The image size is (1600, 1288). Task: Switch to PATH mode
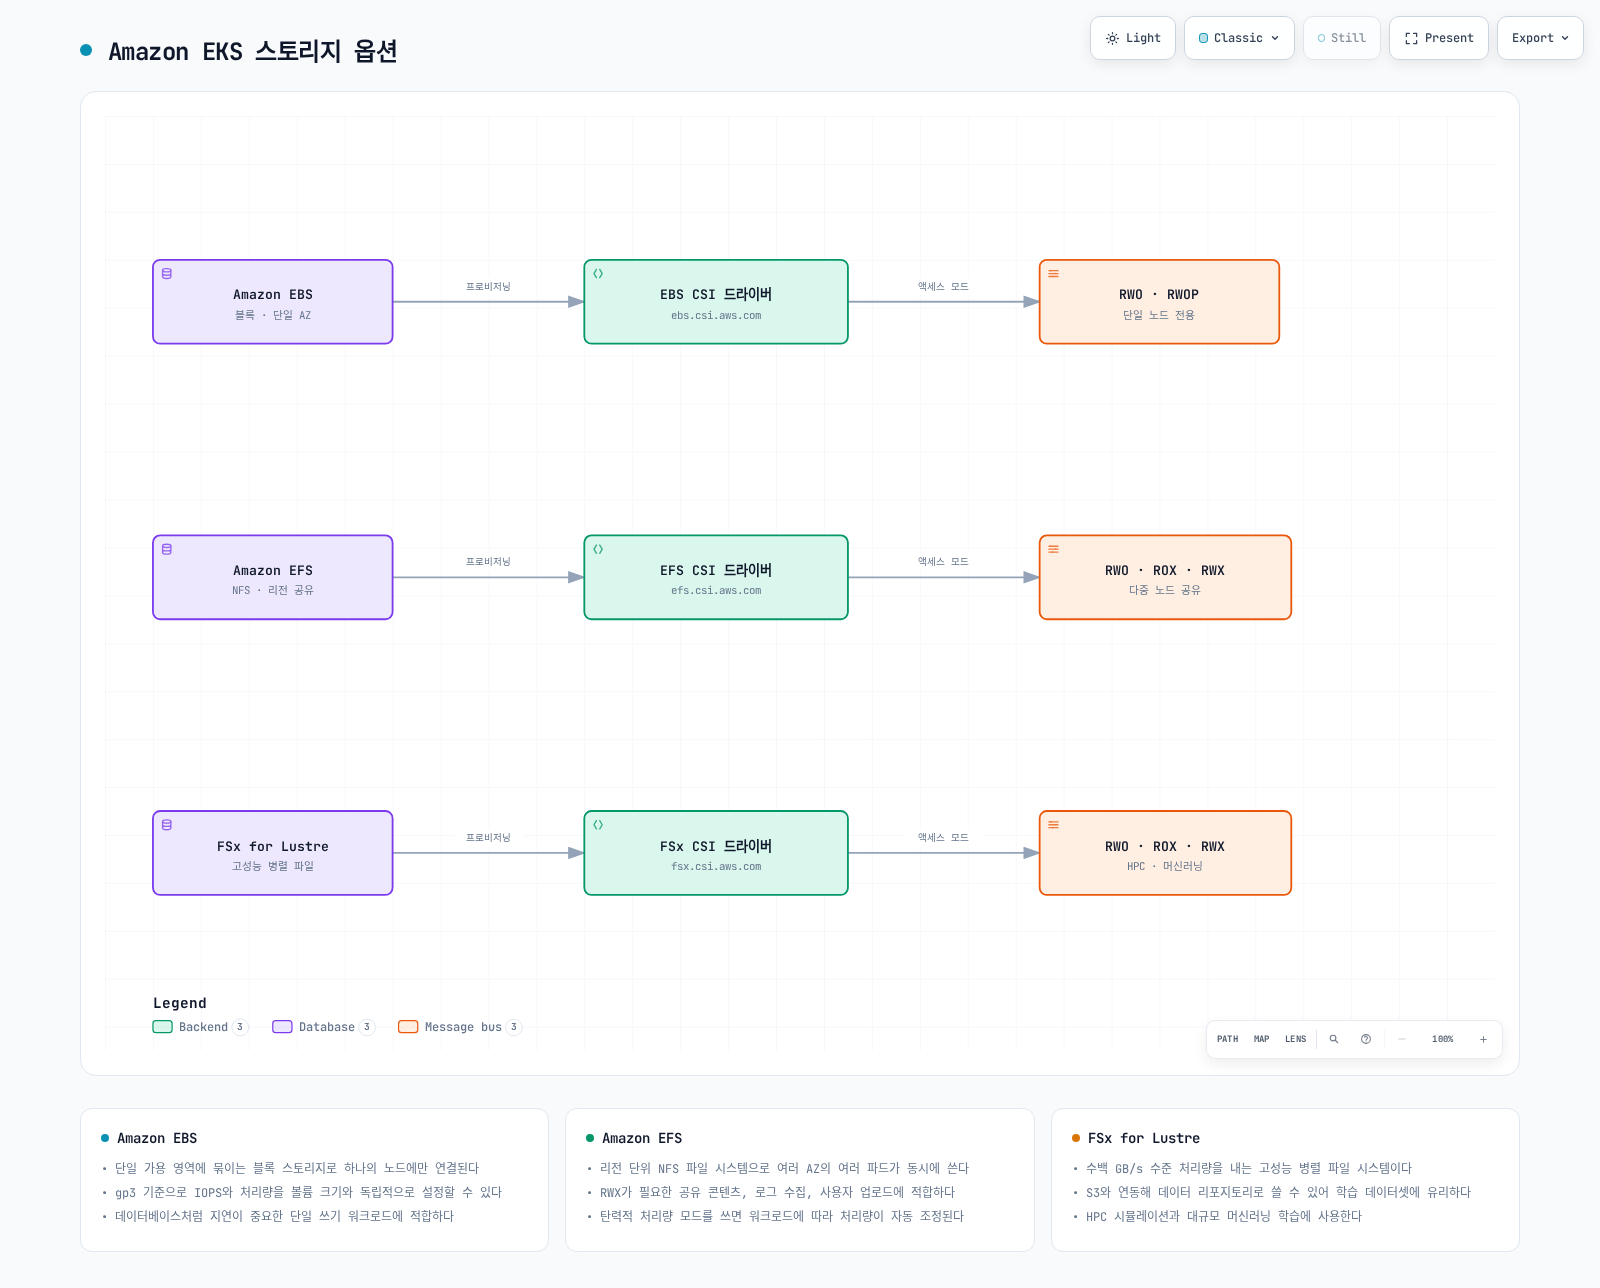coord(1227,1039)
